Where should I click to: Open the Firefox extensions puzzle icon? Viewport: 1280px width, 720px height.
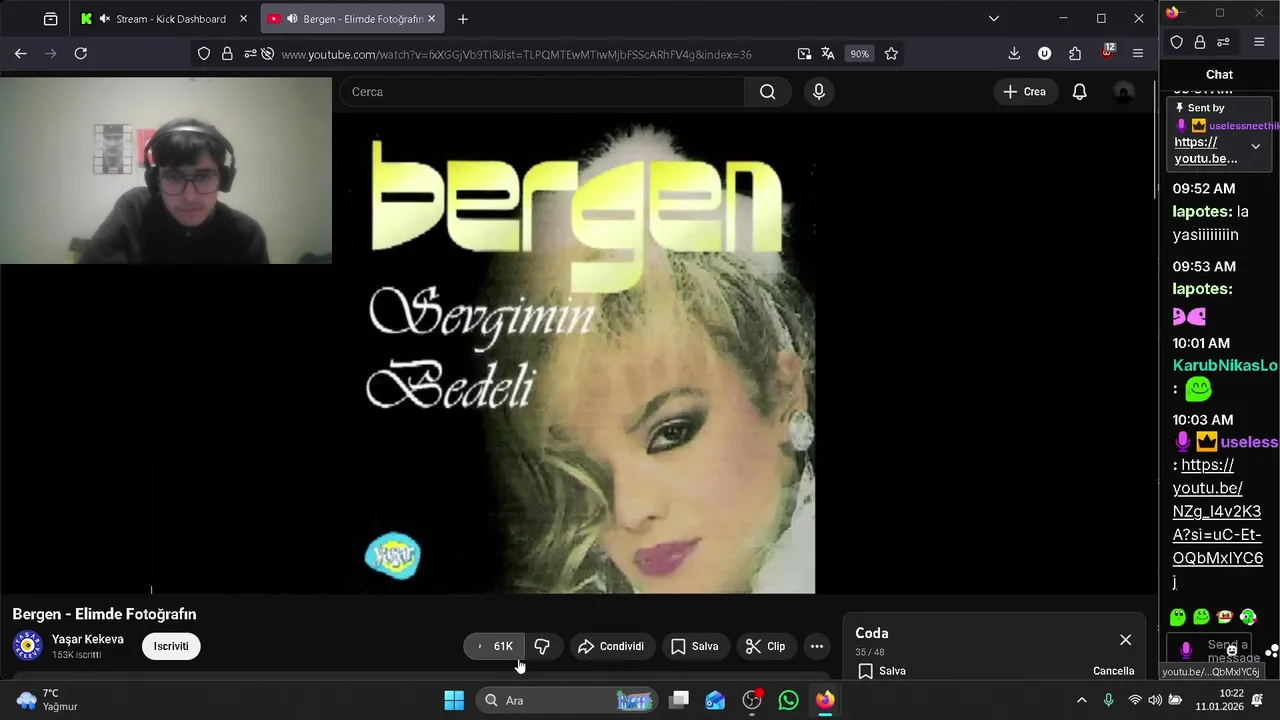tap(1075, 54)
